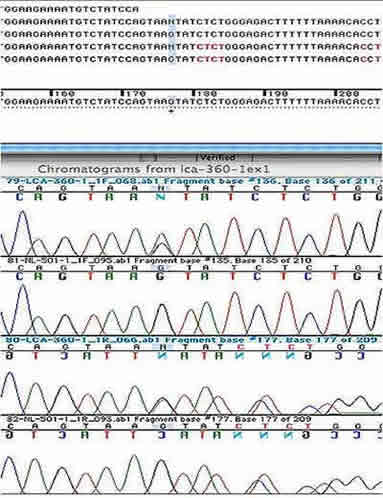Click the blue window divider bar
The image size is (383, 498).
coord(191,148)
